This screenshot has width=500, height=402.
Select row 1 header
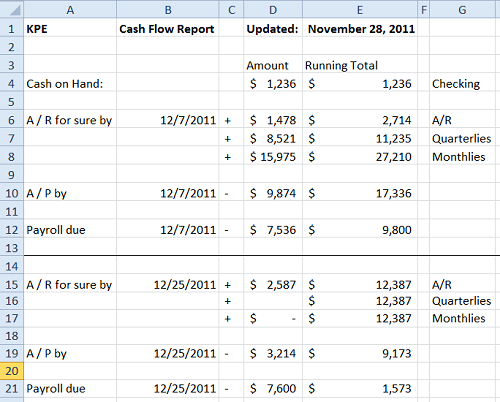[x=12, y=29]
